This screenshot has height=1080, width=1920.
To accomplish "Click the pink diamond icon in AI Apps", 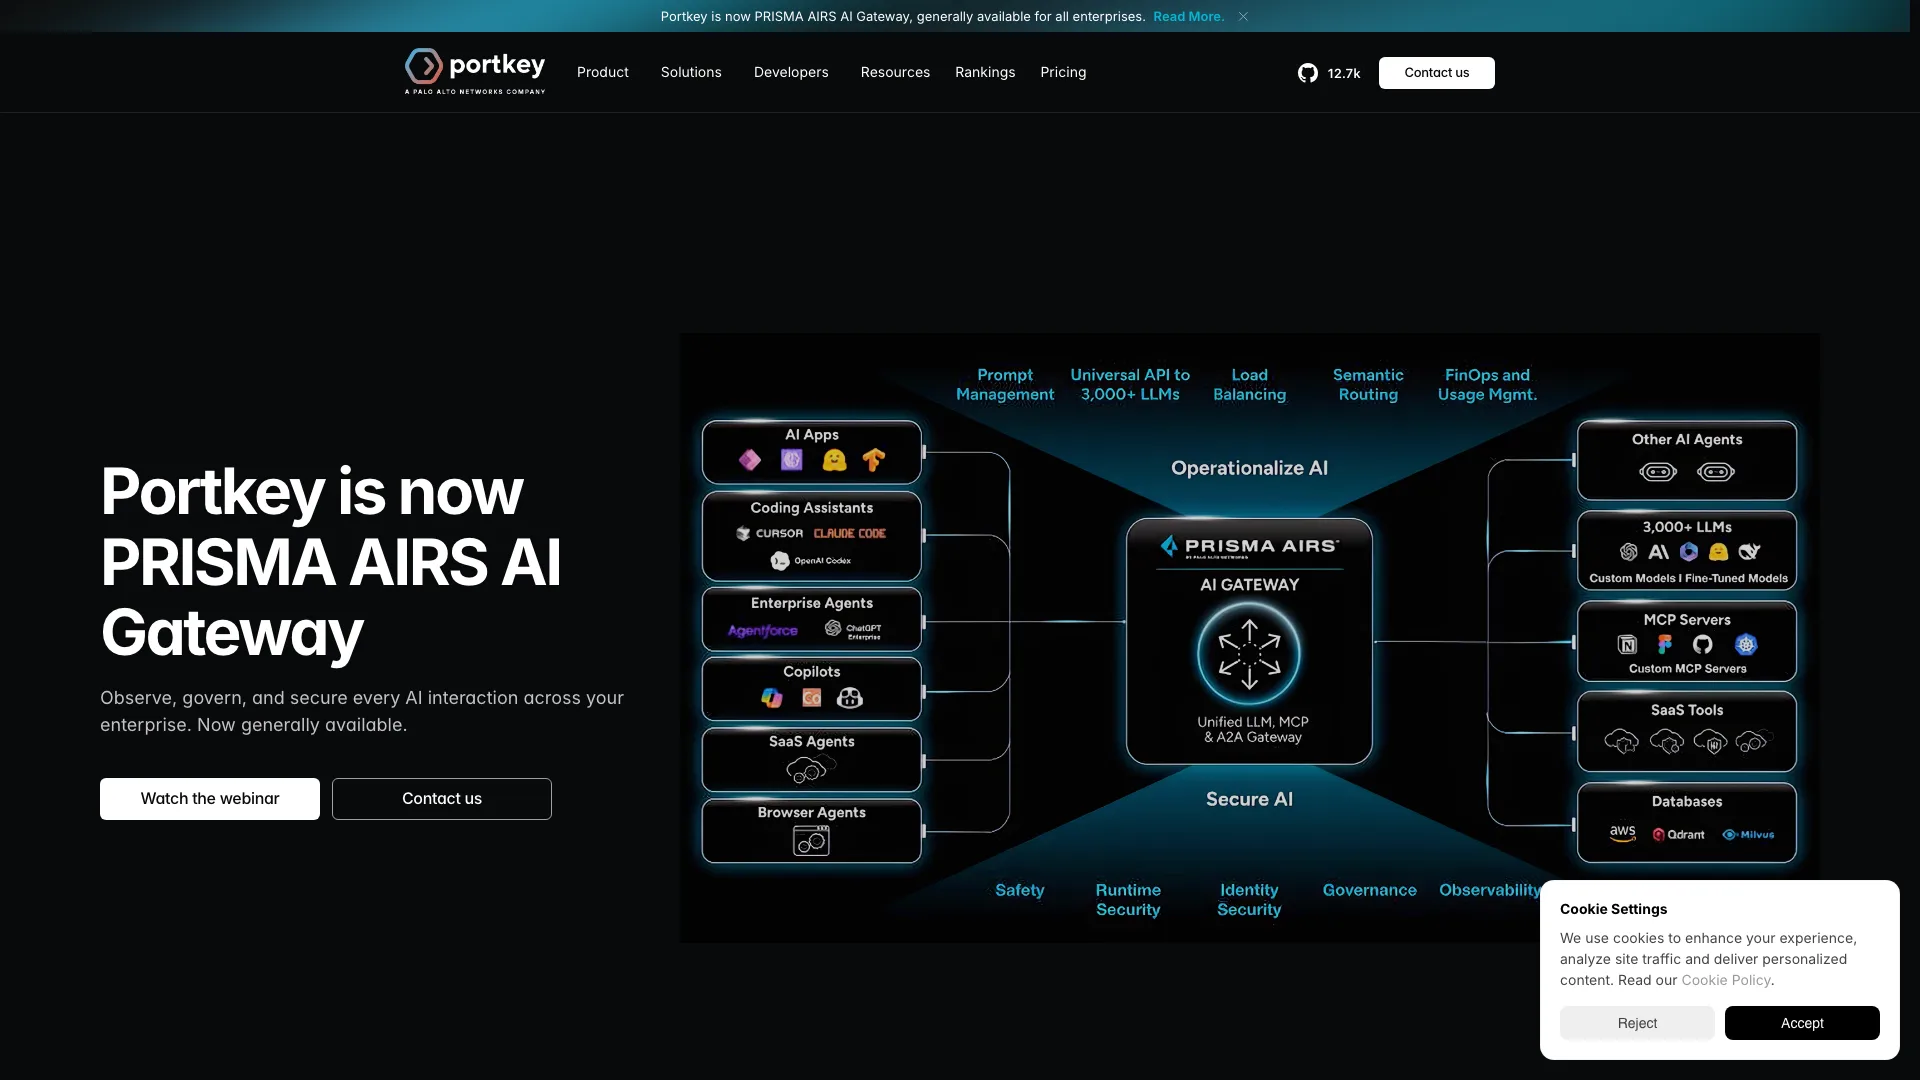I will click(x=750, y=460).
